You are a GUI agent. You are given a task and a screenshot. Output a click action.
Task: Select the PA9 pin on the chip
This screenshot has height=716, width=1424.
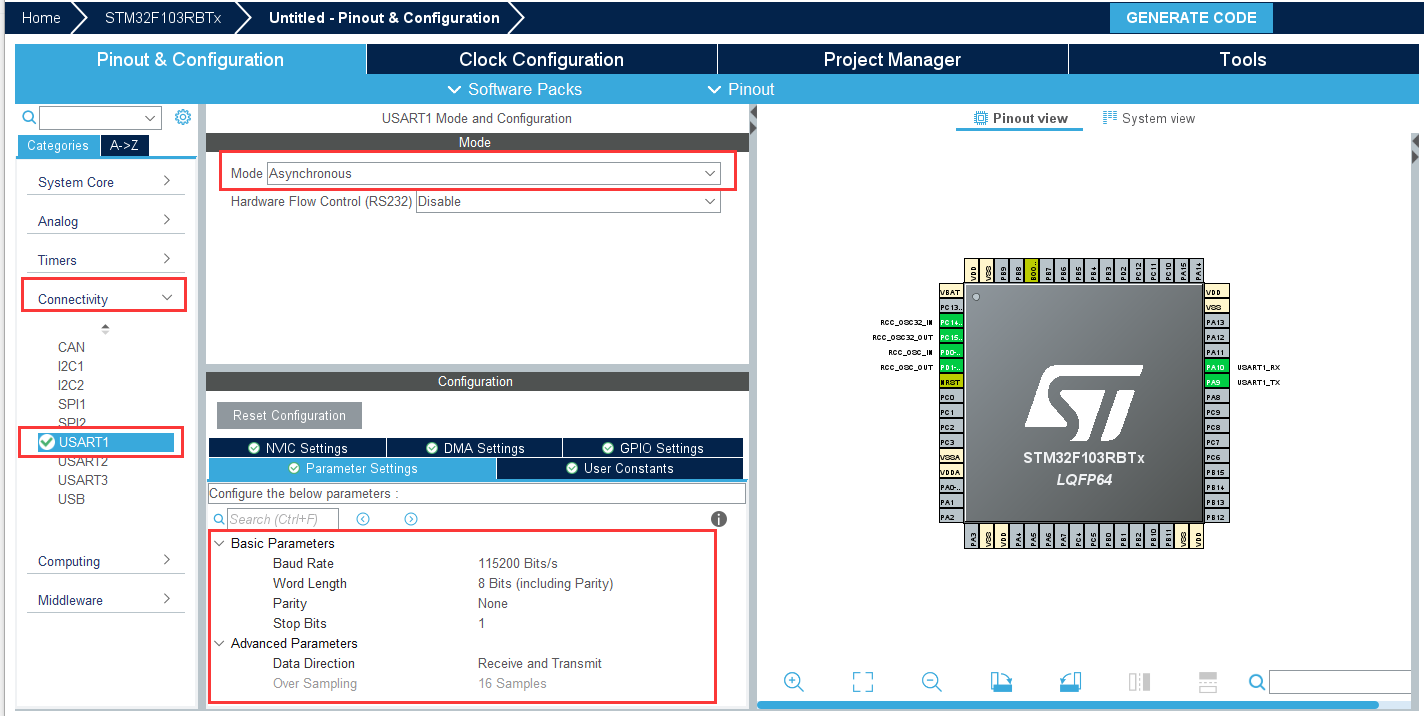coord(1216,382)
